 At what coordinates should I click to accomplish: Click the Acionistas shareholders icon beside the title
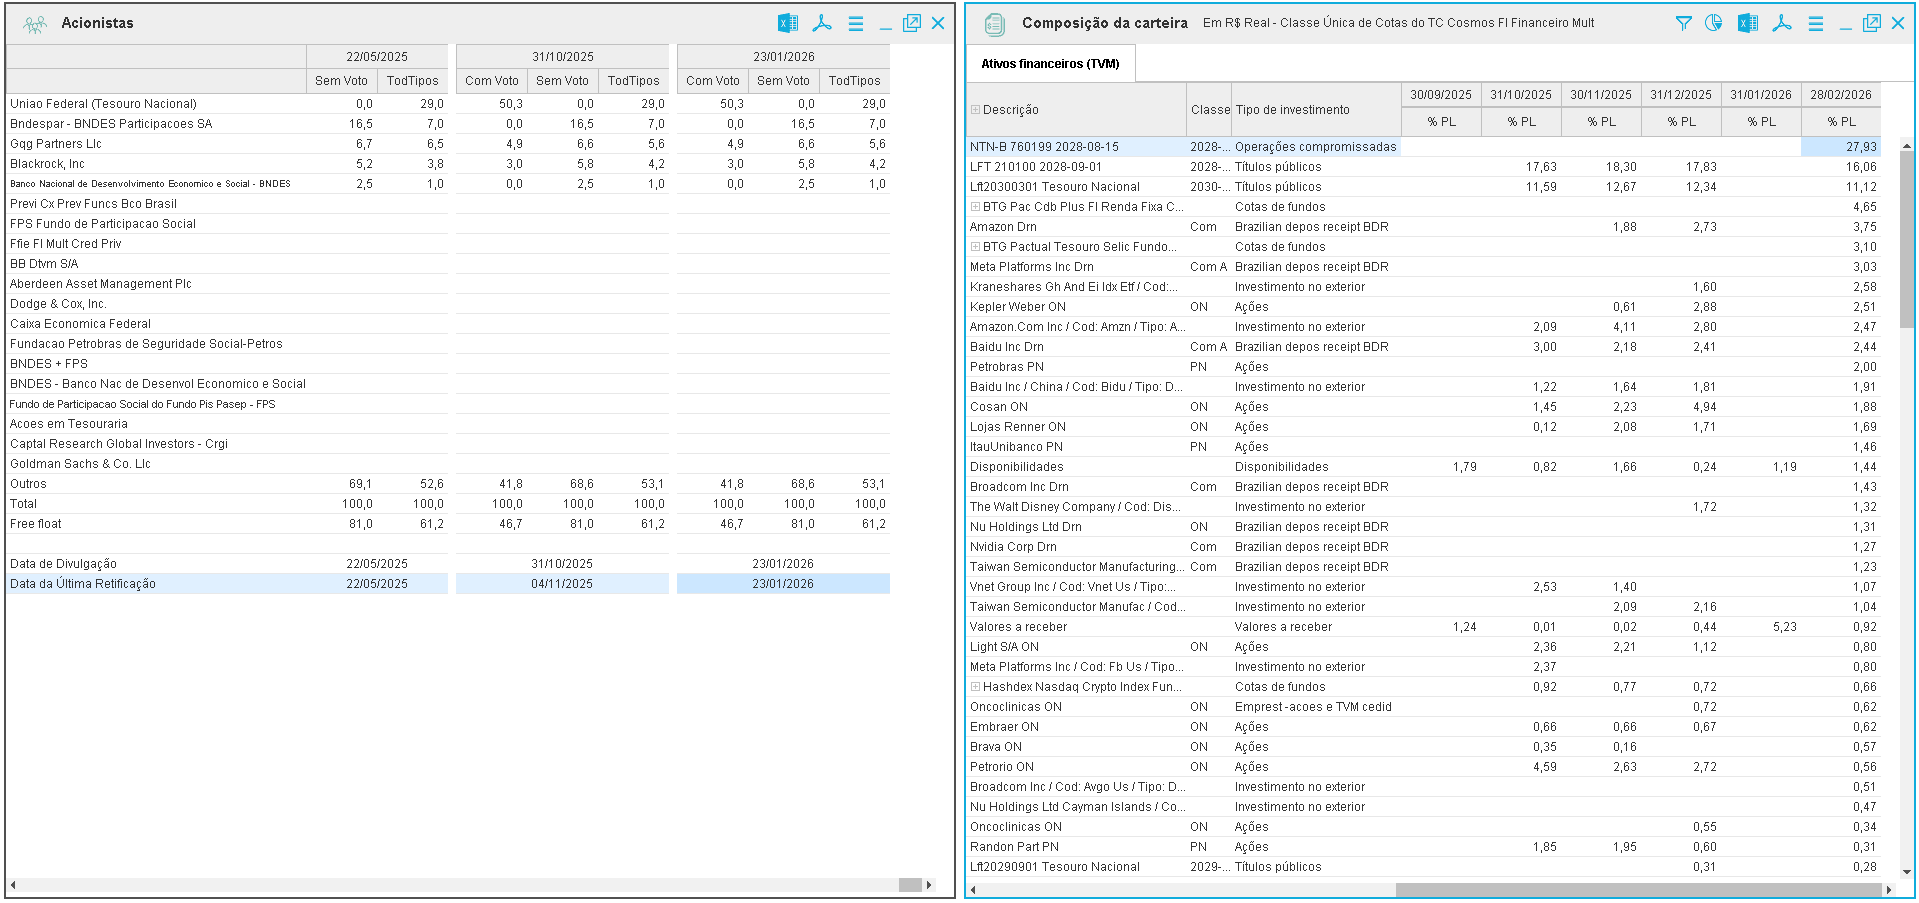pyautogui.click(x=35, y=24)
